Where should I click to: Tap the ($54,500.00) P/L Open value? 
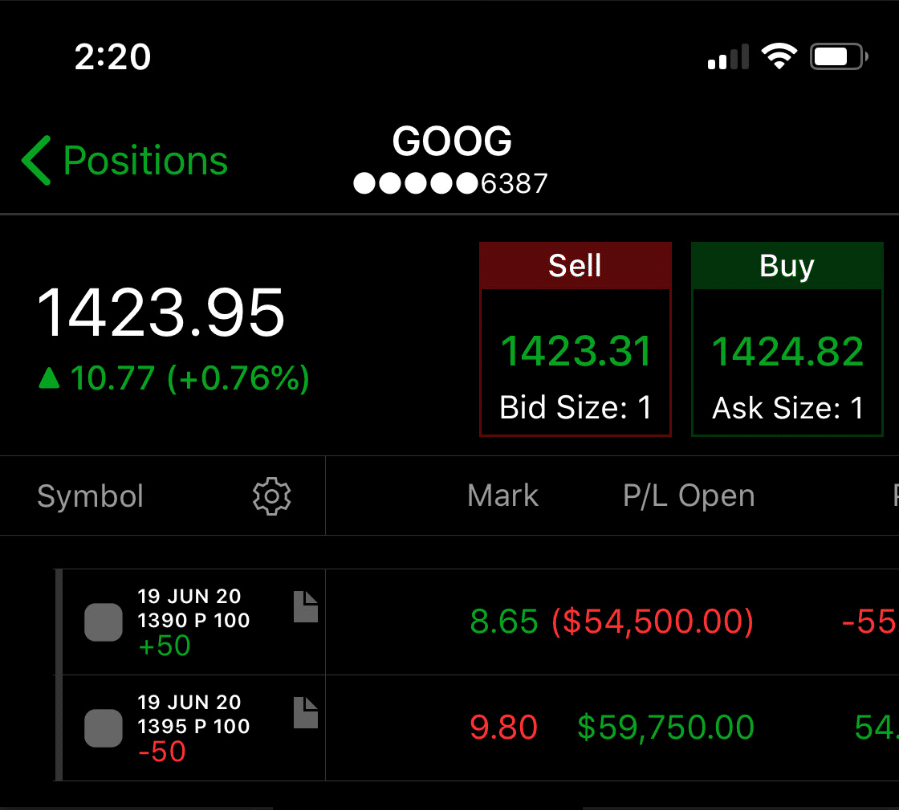[652, 622]
